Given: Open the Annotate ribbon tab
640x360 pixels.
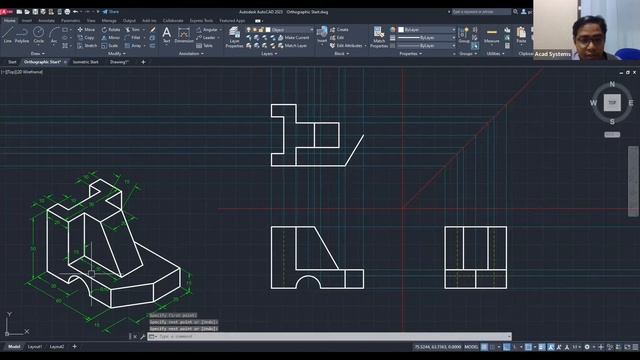Looking at the screenshot, I should tap(46, 20).
